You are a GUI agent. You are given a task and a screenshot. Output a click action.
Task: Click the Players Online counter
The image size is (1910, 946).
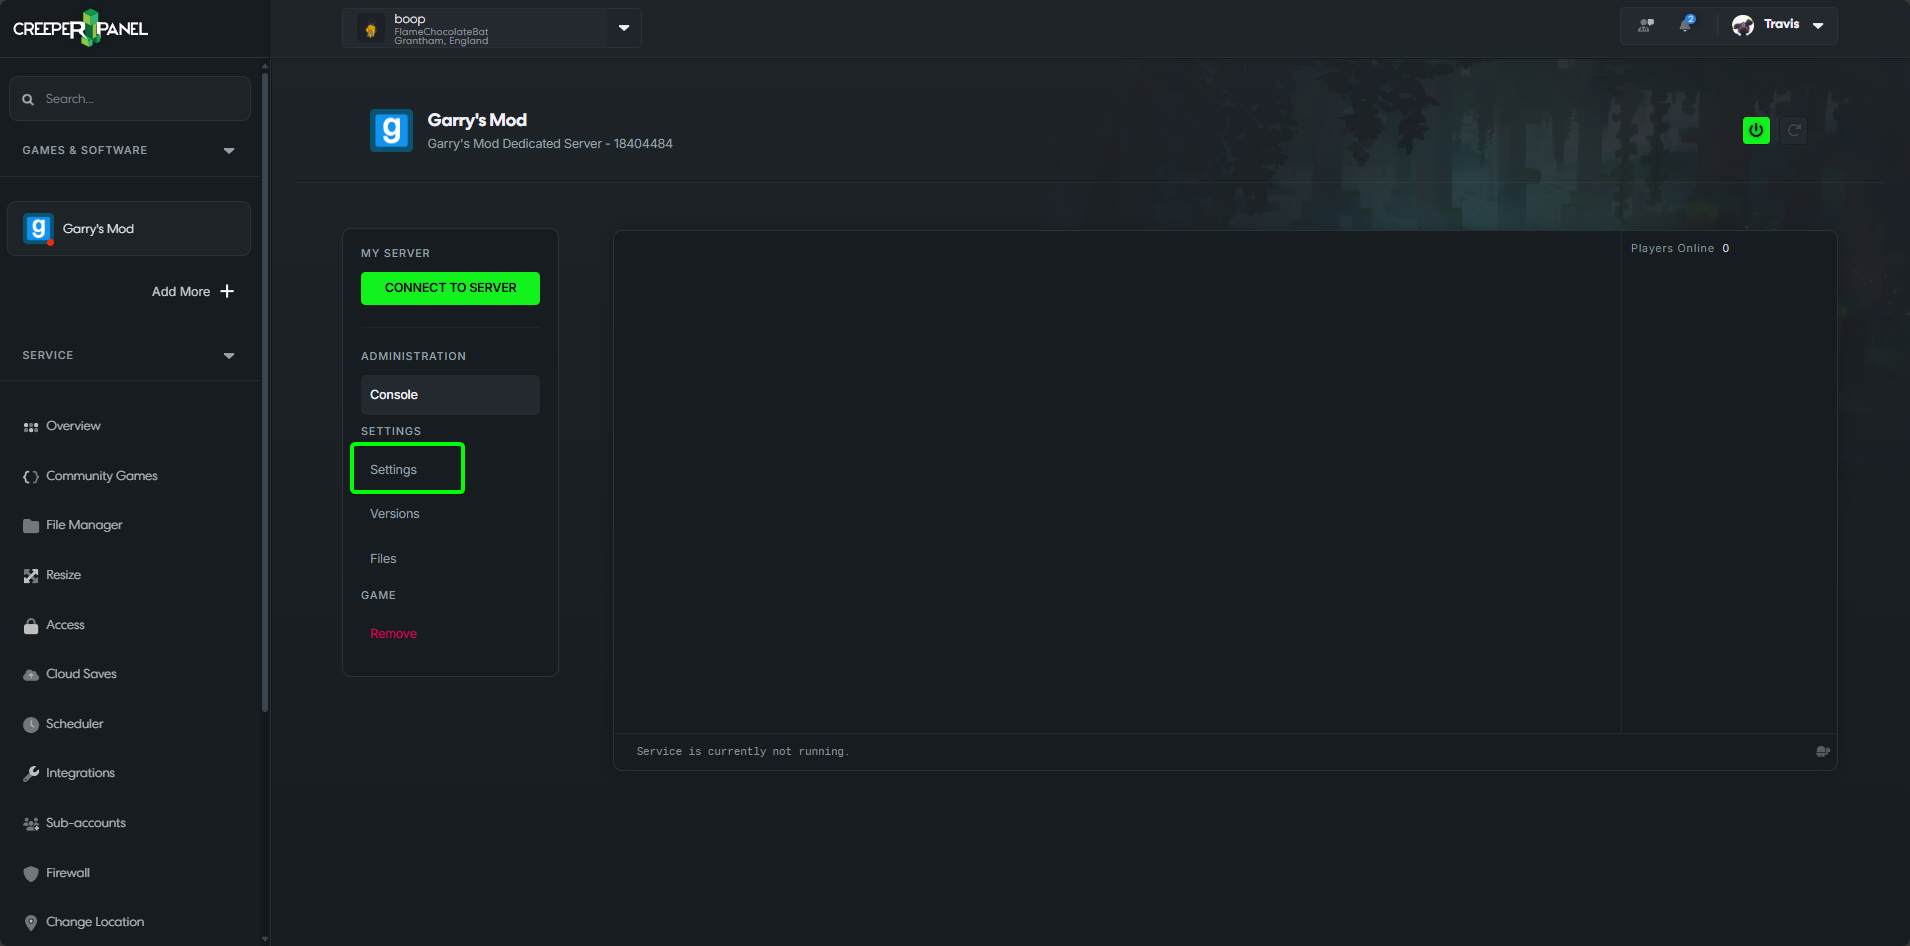point(1680,248)
